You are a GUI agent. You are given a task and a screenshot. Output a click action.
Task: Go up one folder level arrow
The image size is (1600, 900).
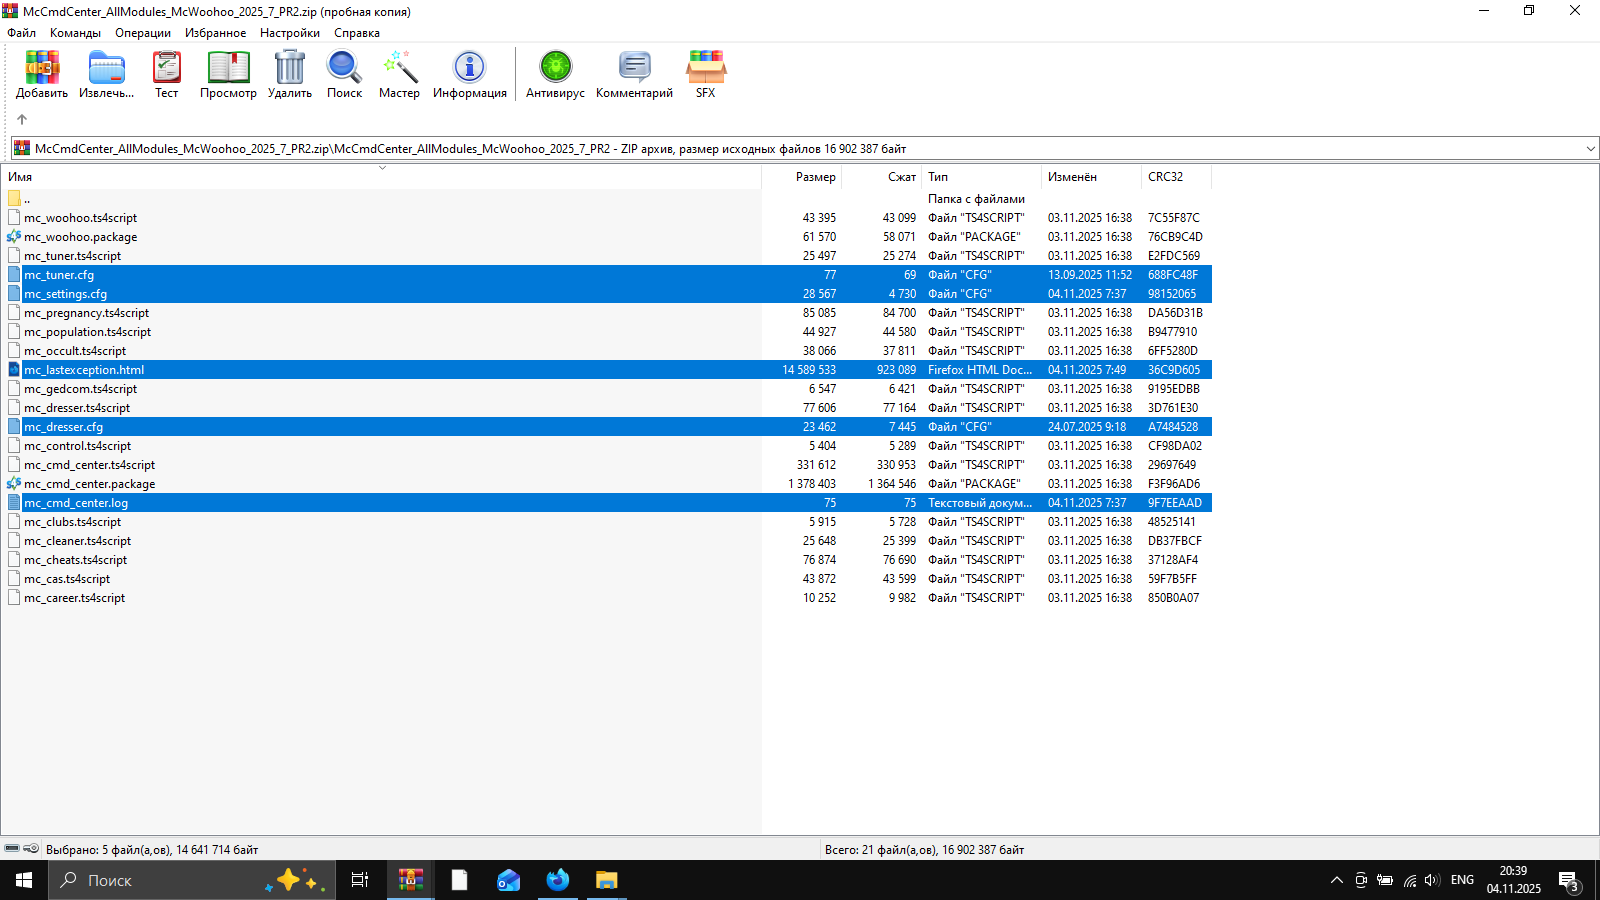[x=22, y=119]
